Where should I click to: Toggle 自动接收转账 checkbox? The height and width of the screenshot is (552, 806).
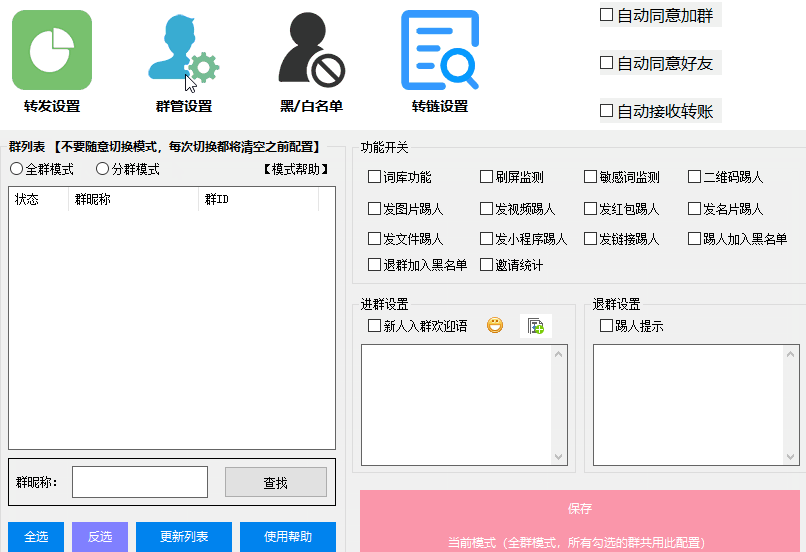point(606,111)
